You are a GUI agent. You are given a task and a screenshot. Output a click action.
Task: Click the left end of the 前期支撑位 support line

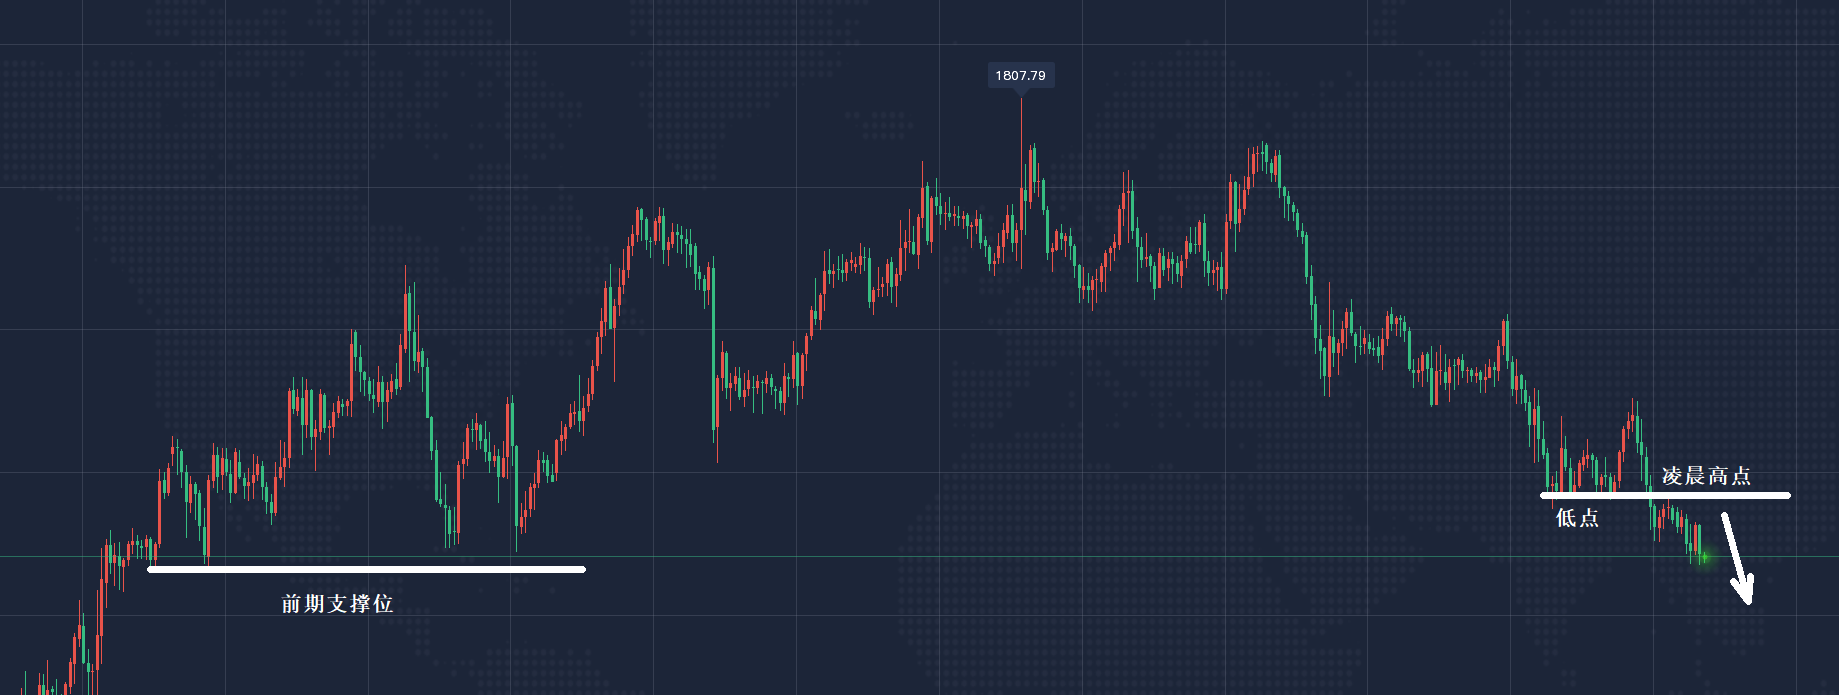(150, 570)
